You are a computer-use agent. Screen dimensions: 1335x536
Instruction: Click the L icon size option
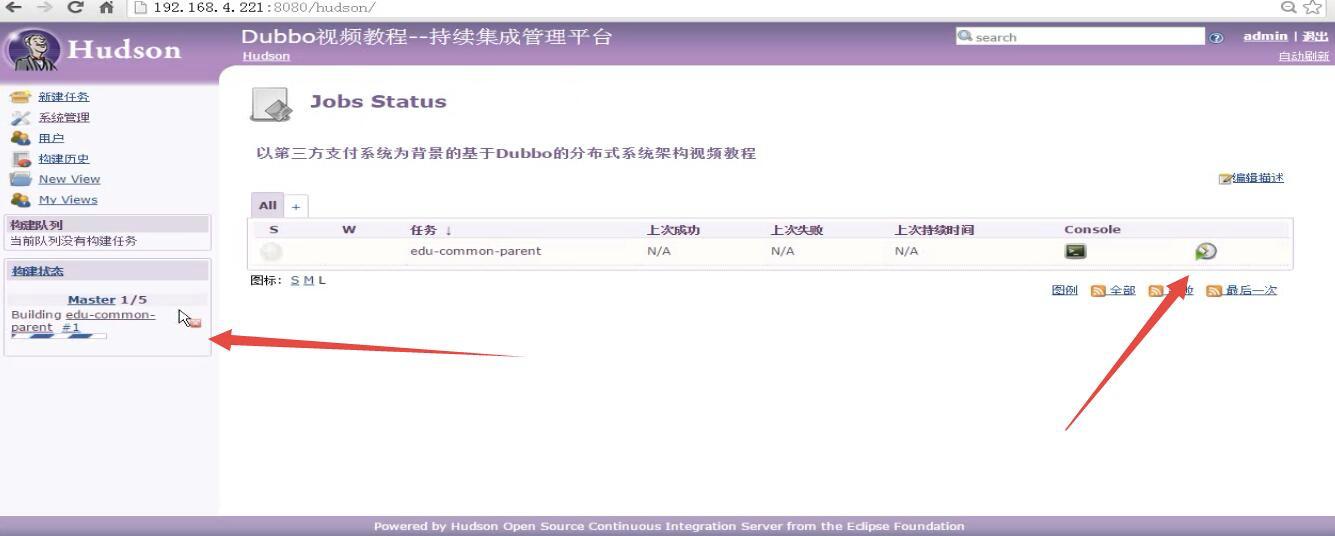click(x=322, y=280)
